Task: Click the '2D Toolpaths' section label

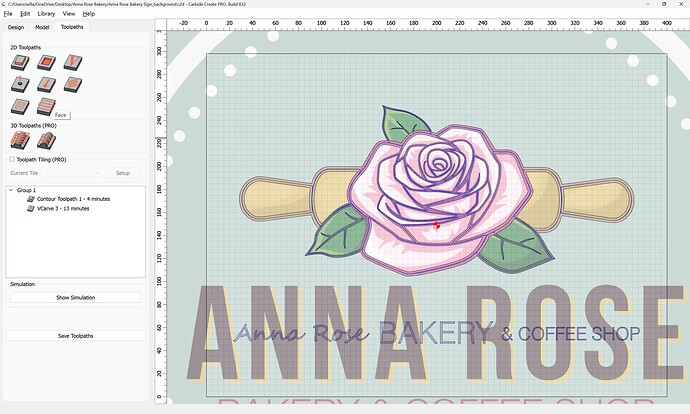Action: click(x=26, y=47)
